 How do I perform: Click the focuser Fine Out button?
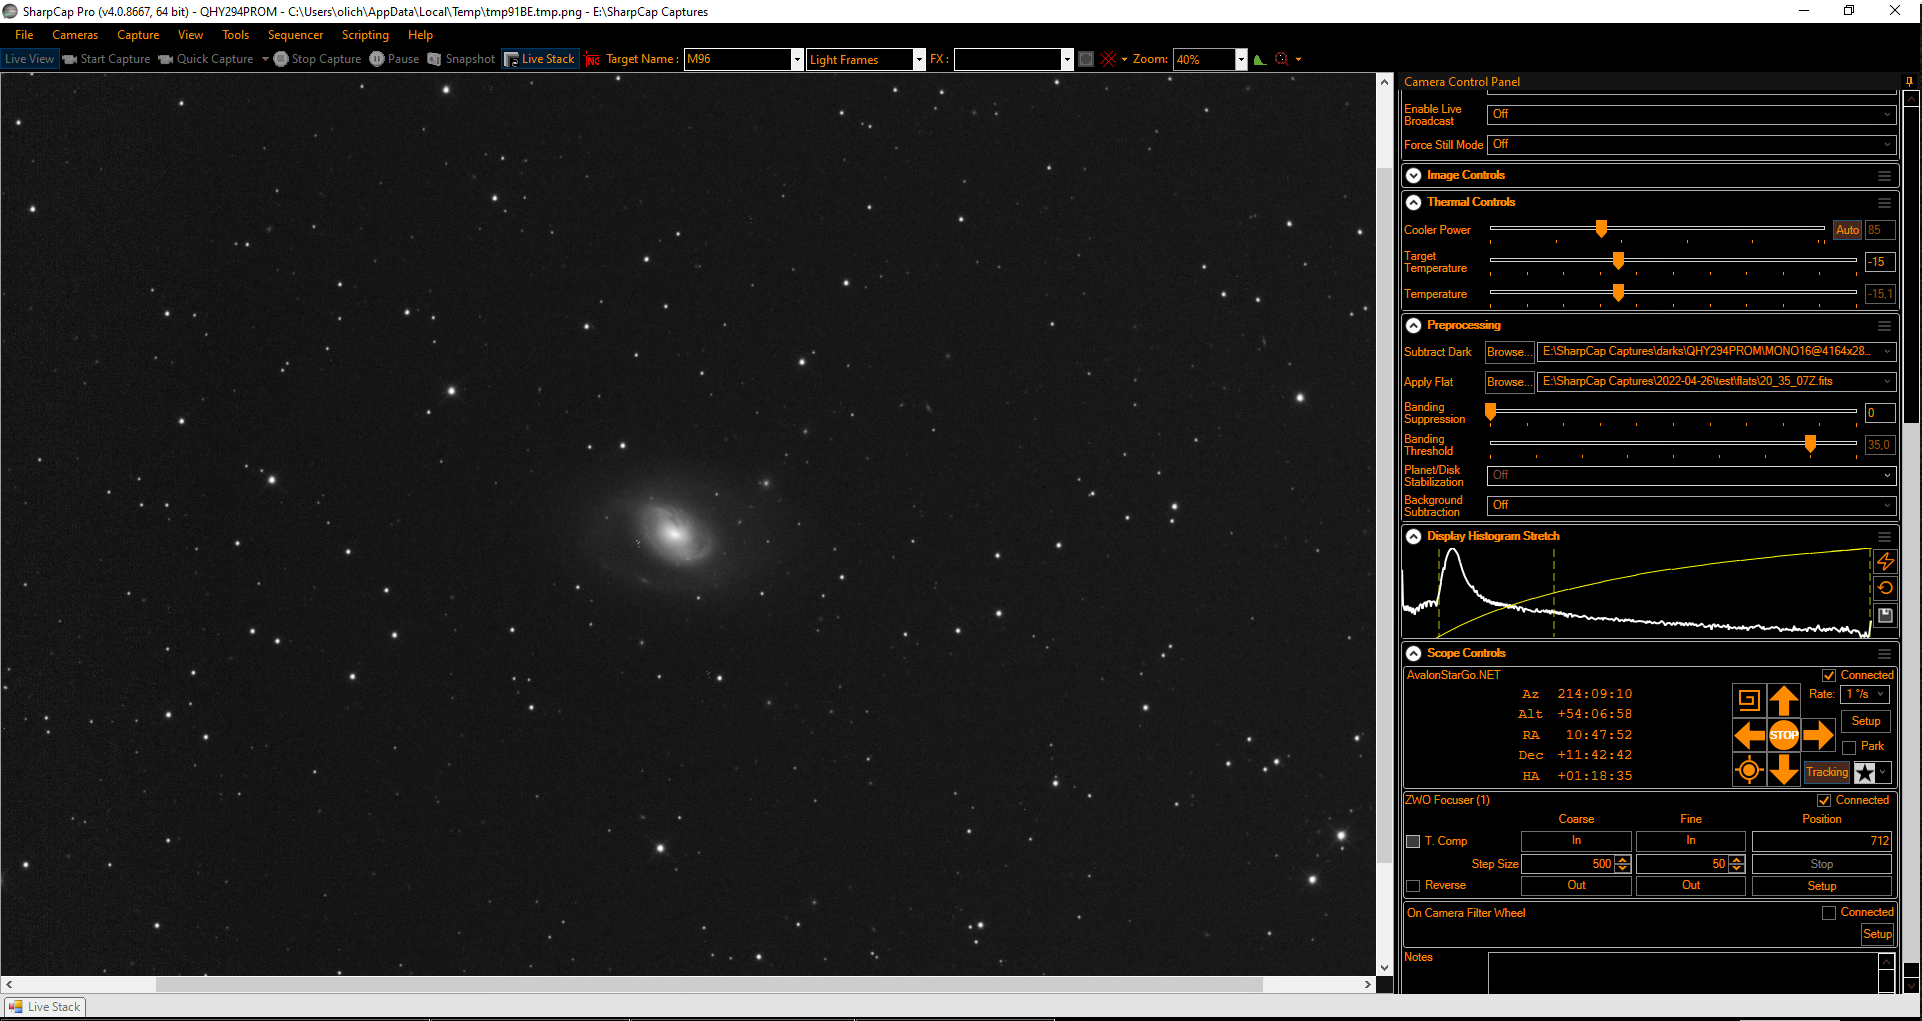coord(1690,885)
